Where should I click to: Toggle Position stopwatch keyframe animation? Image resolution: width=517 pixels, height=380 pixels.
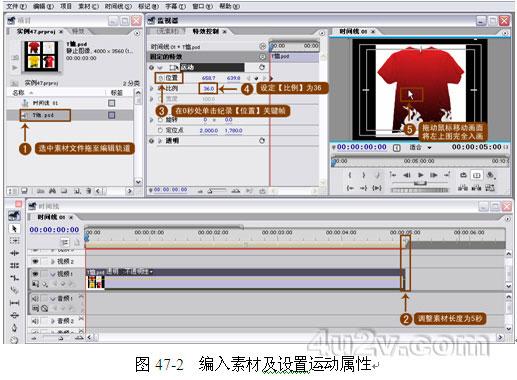point(161,78)
